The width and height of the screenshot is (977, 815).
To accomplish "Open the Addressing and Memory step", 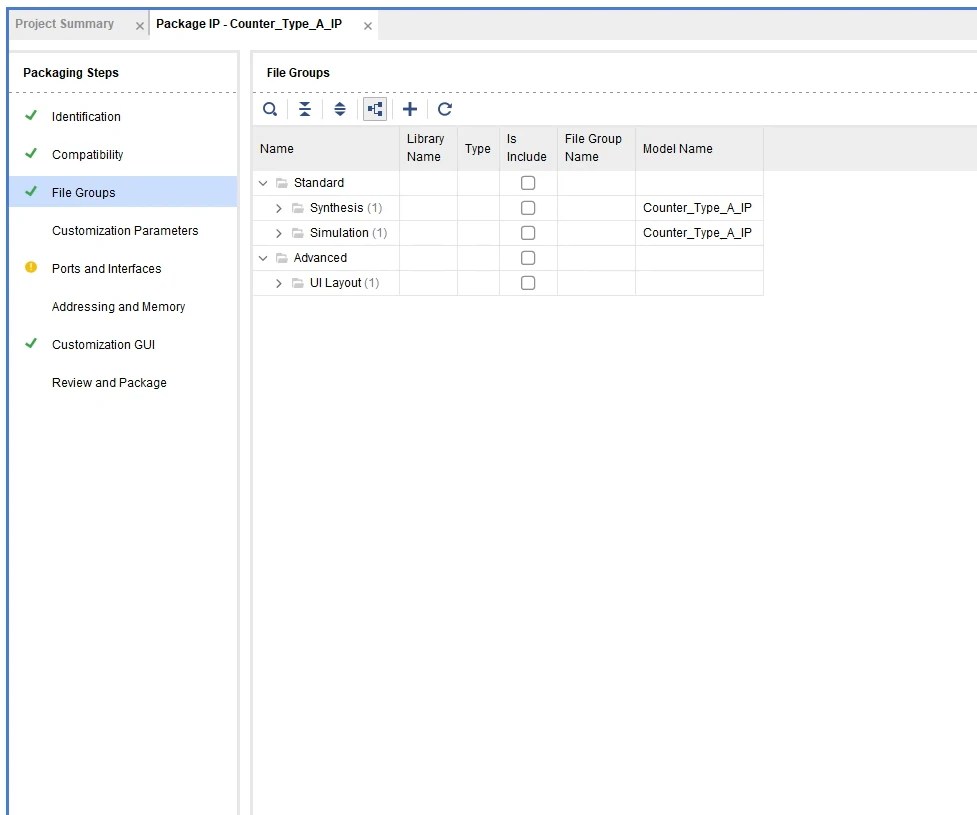I will click(118, 307).
